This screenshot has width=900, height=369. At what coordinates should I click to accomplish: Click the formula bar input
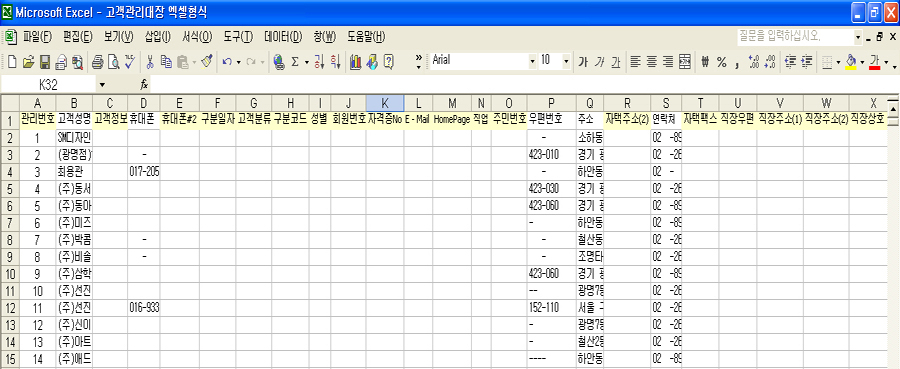point(524,85)
